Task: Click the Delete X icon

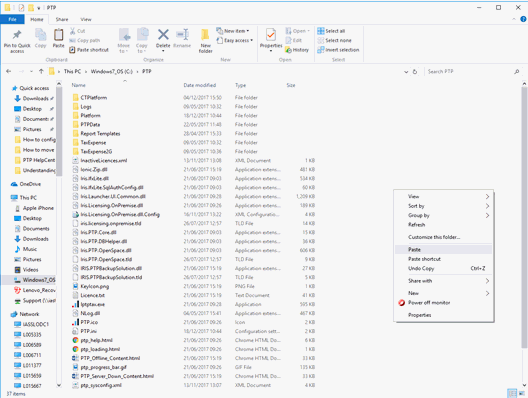Action: pos(163,35)
